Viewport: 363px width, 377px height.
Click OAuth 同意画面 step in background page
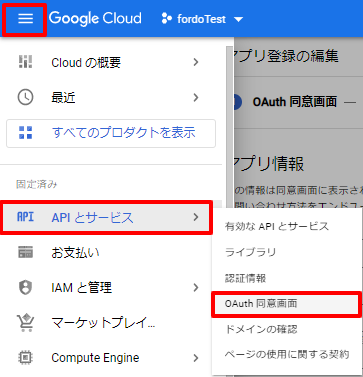295,102
